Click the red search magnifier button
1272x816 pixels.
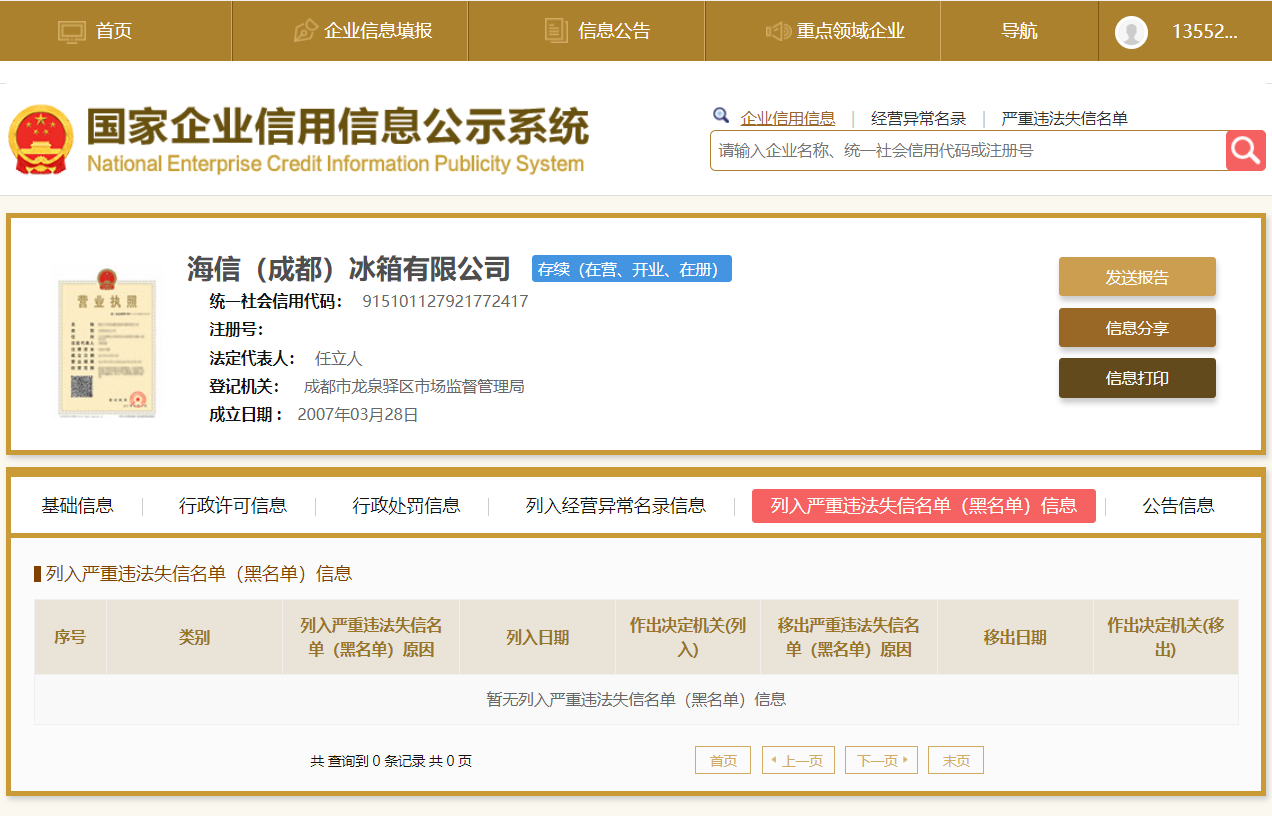coord(1246,151)
